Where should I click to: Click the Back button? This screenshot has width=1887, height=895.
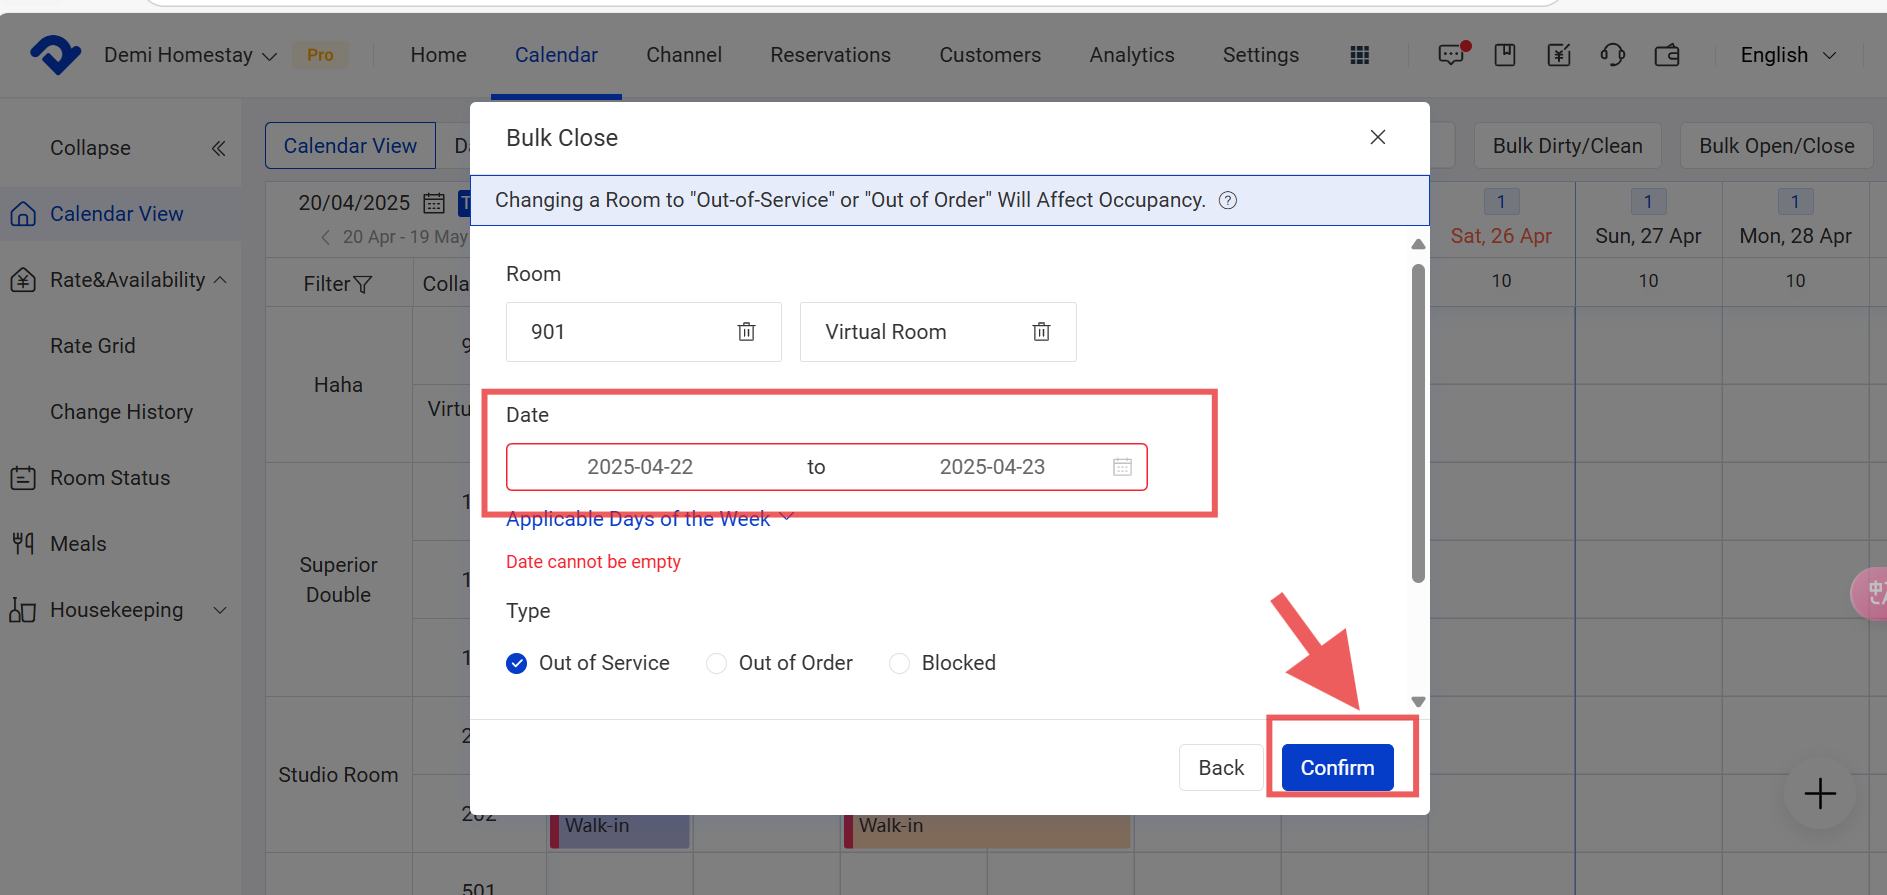coord(1220,768)
